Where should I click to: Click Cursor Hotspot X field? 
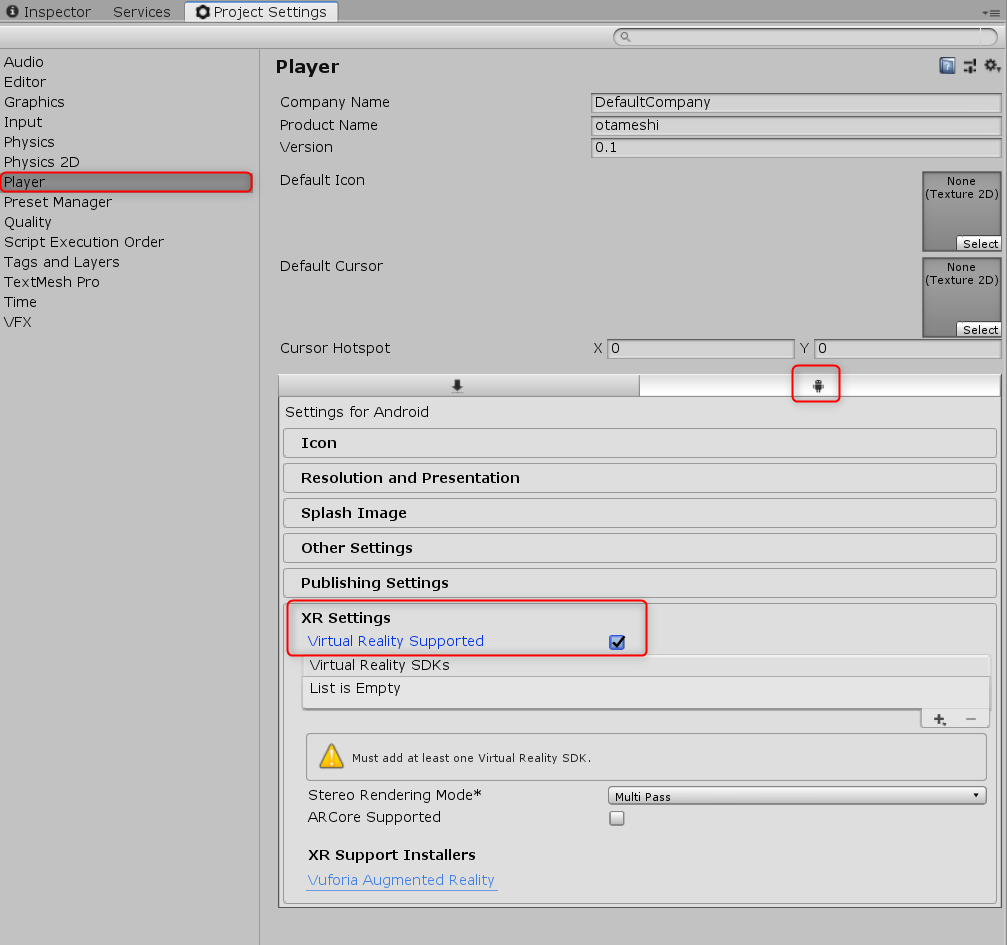point(701,348)
